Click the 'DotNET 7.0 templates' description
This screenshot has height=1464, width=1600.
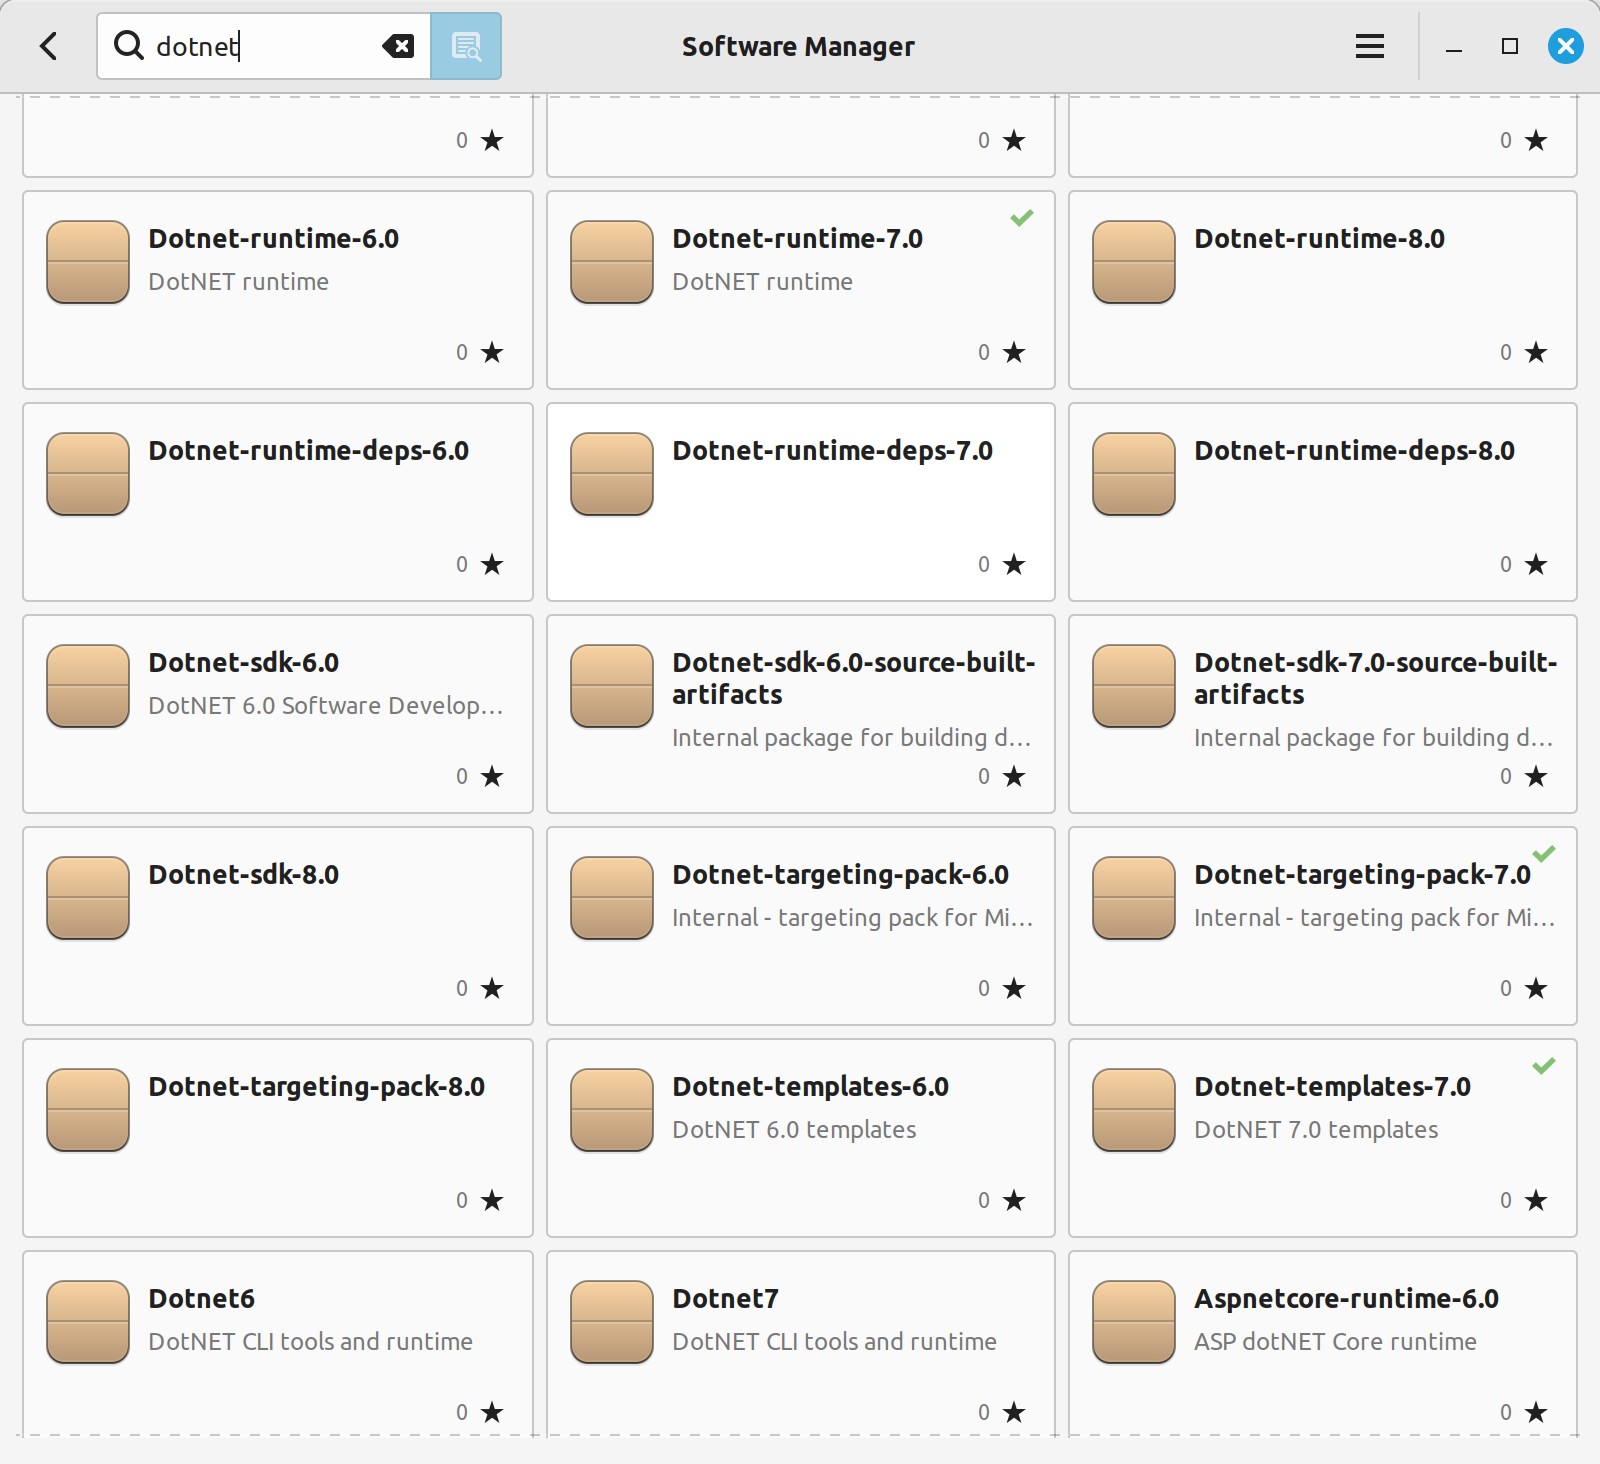click(1316, 1130)
